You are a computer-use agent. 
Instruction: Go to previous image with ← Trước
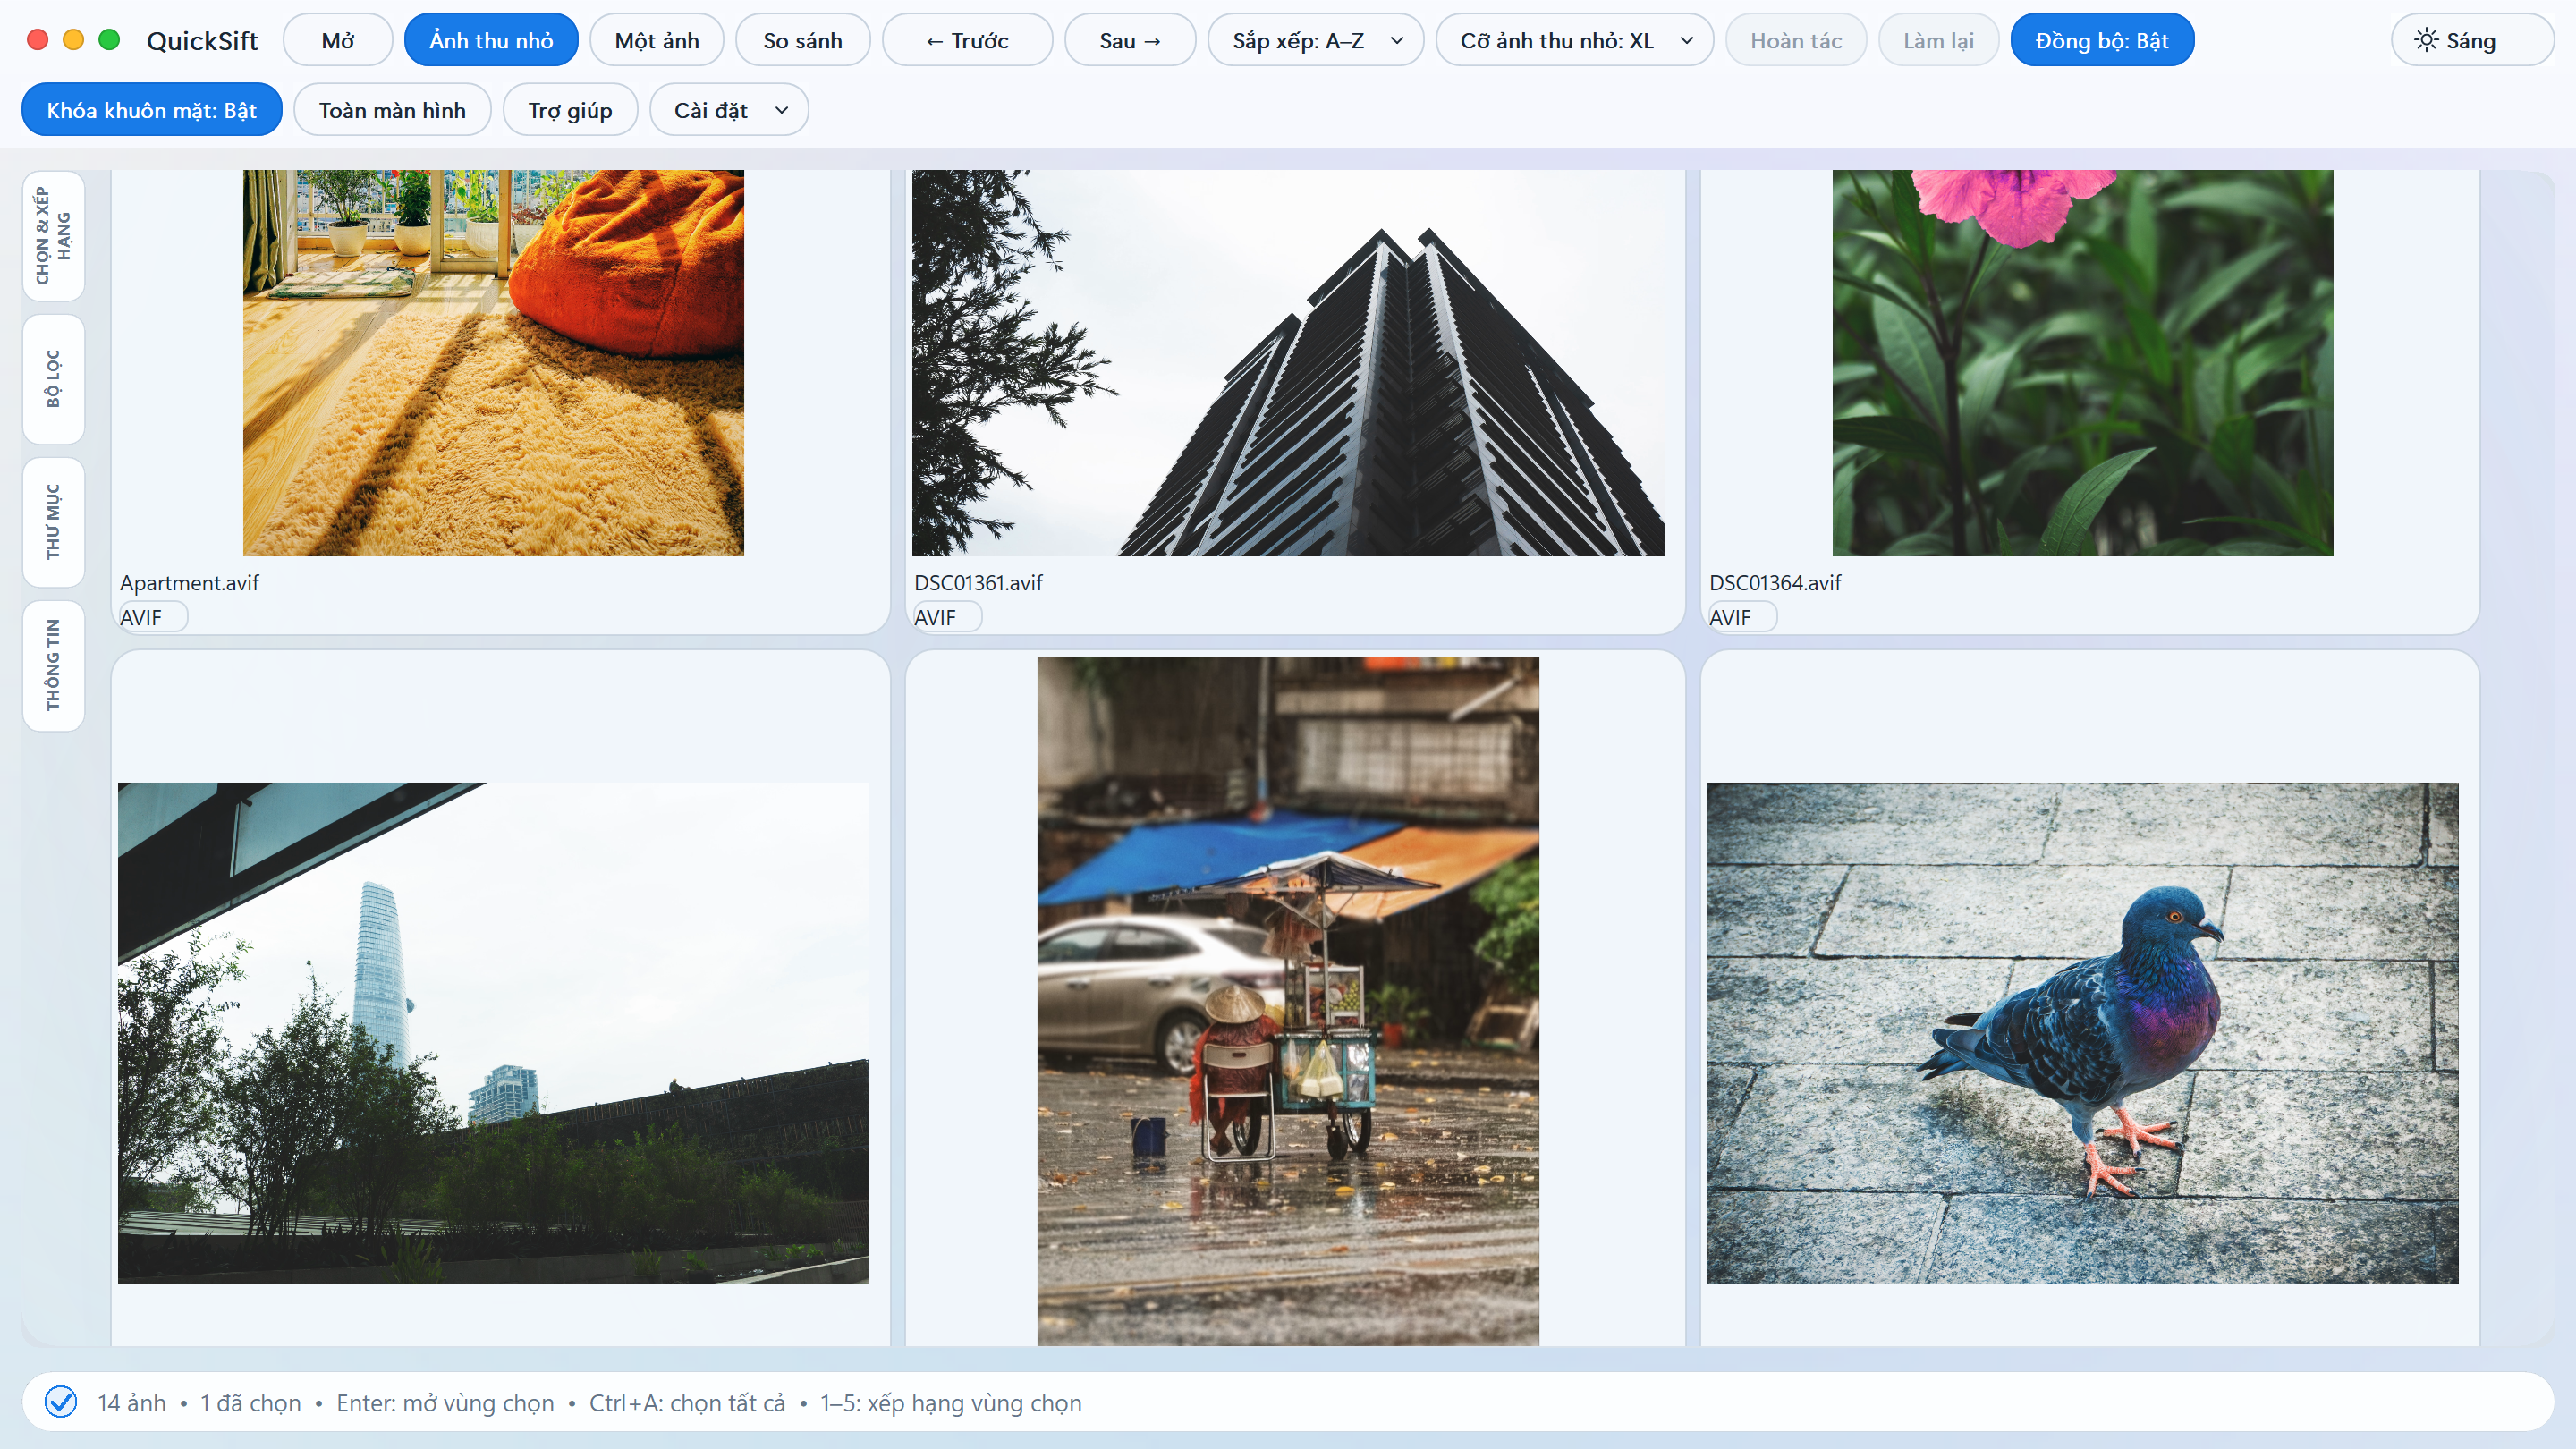(x=967, y=40)
